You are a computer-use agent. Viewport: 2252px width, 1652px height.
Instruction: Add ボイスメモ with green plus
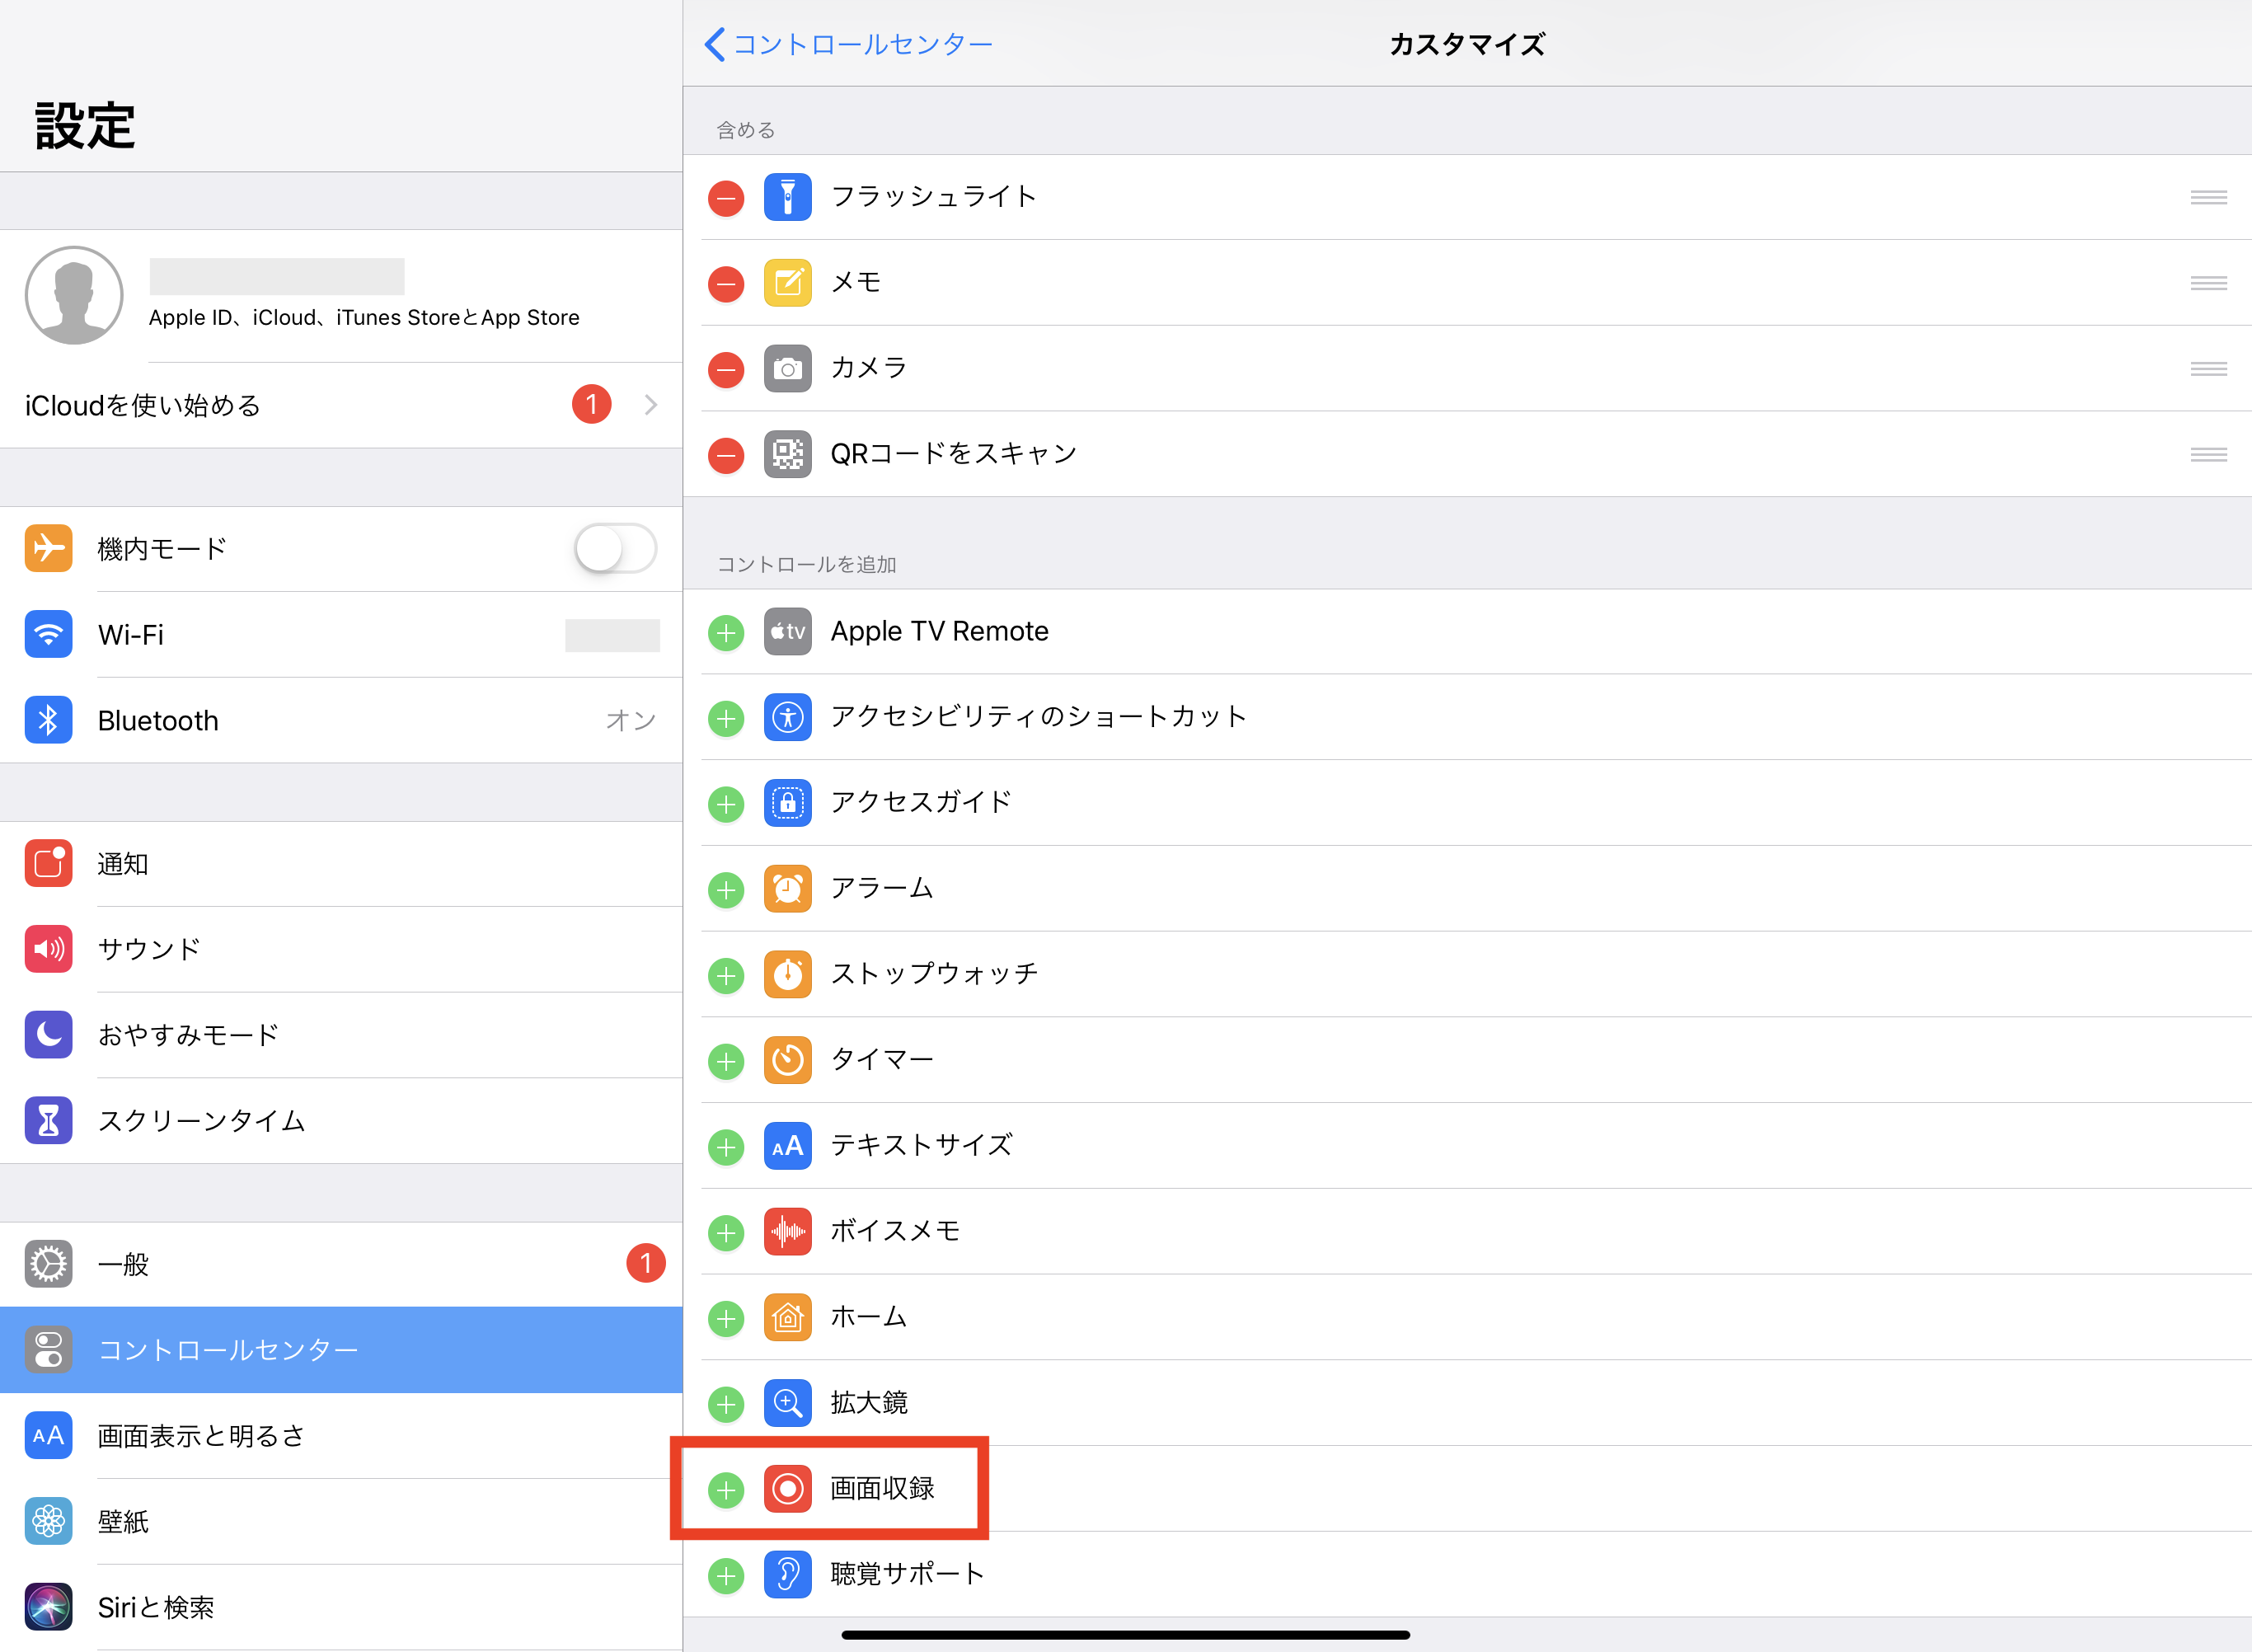(x=726, y=1233)
